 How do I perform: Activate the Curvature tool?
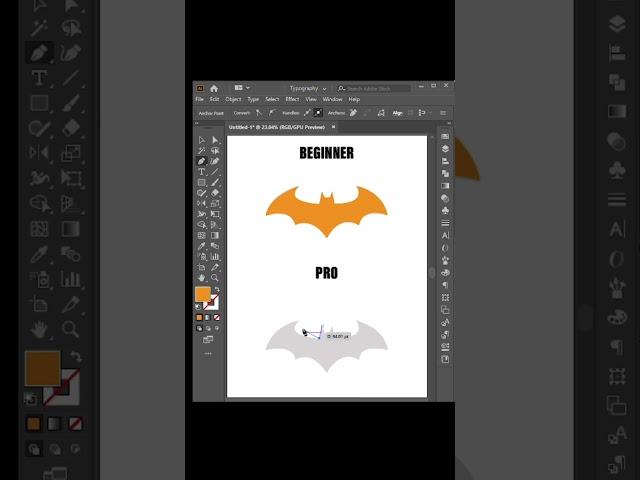click(x=215, y=161)
